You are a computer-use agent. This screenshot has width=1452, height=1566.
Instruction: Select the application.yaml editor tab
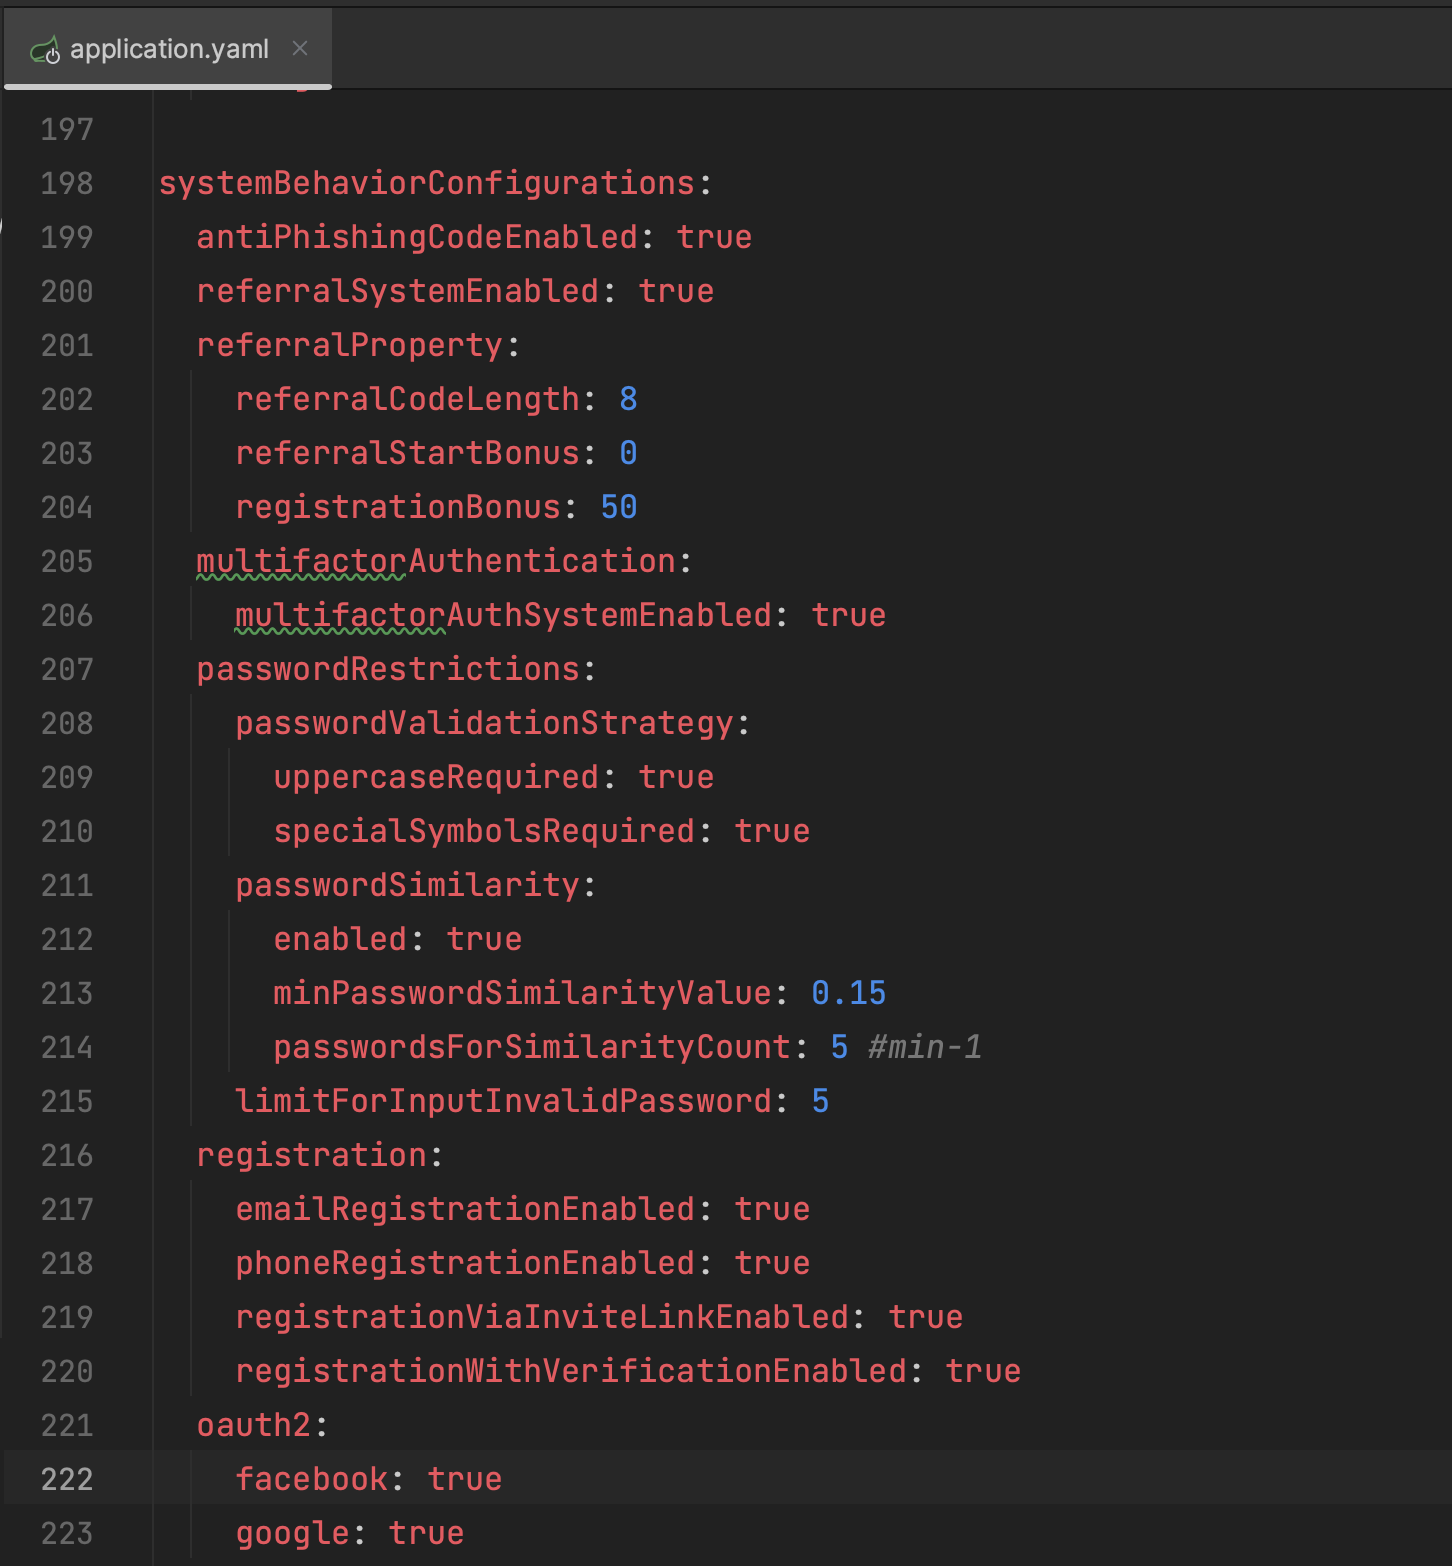coord(168,49)
